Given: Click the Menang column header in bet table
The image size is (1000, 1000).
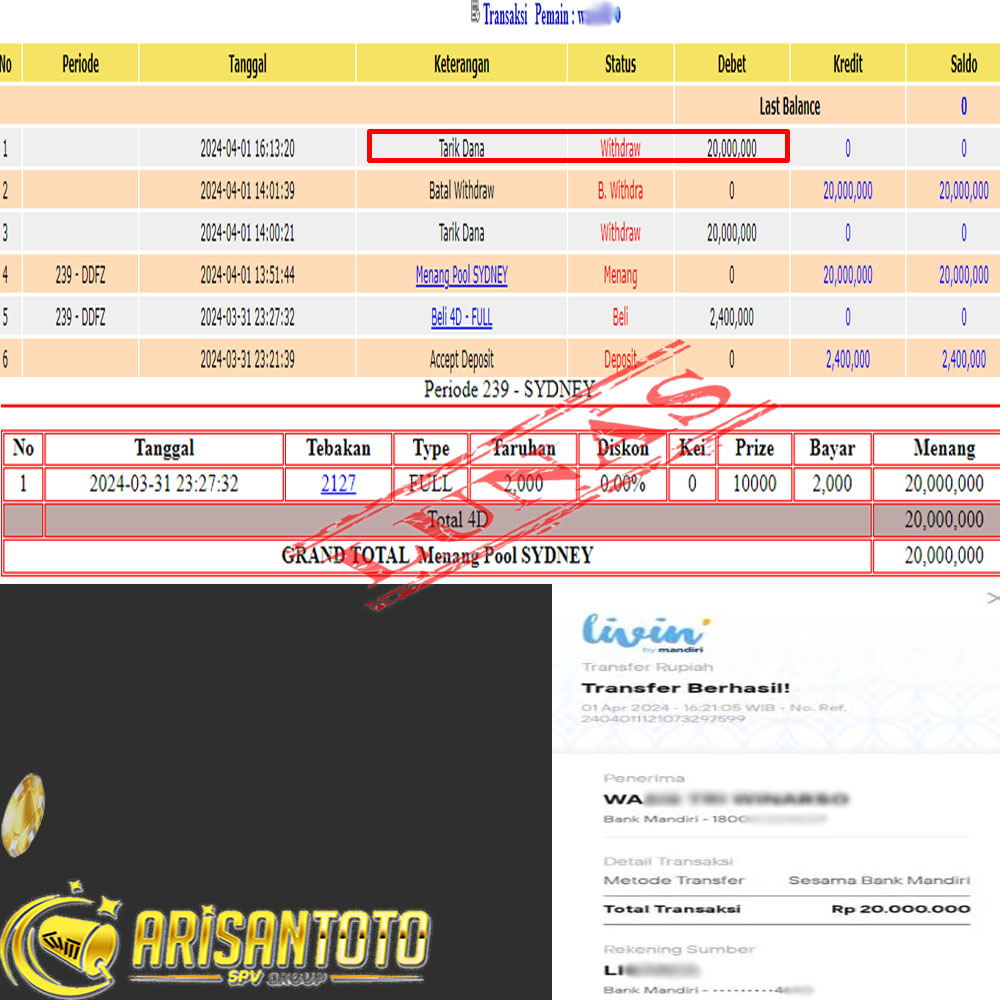Looking at the screenshot, I should [944, 448].
